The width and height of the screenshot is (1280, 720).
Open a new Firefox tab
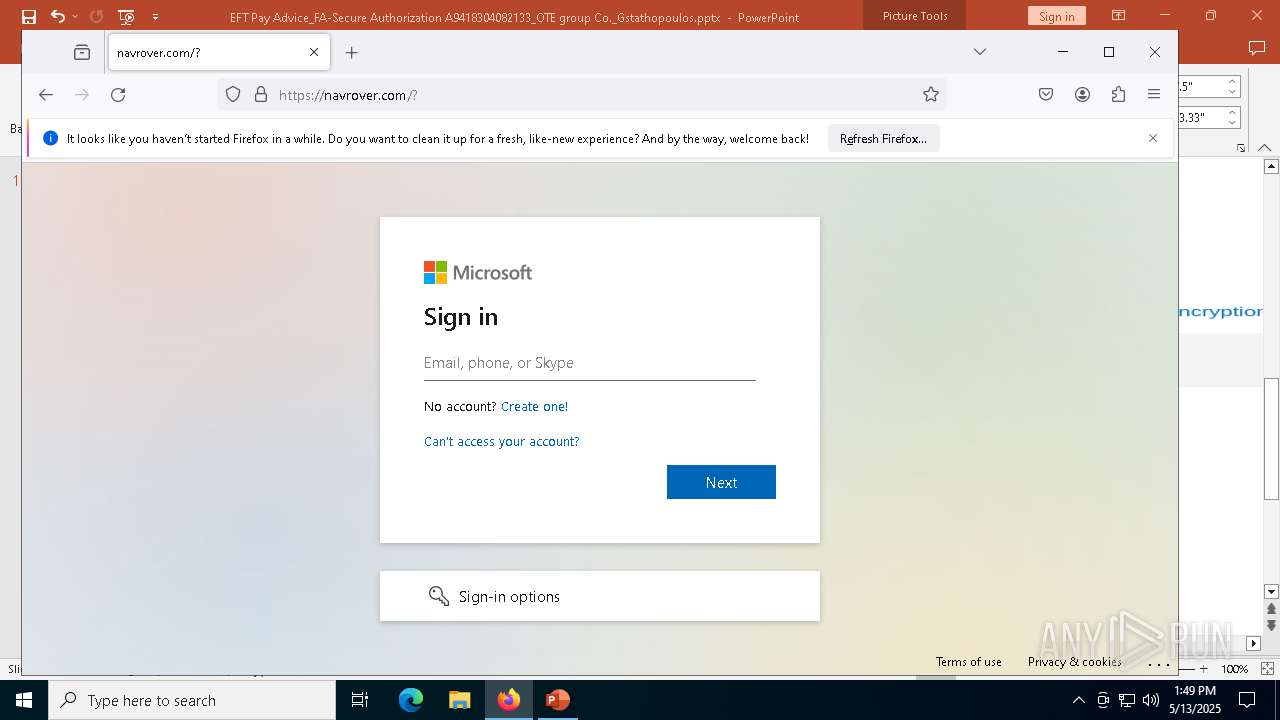[x=351, y=52]
